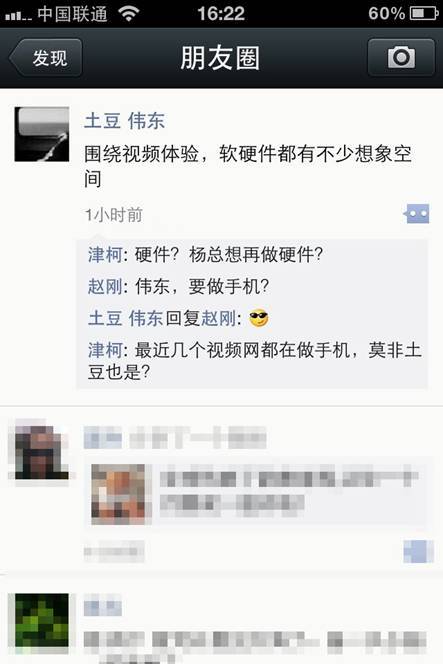
Task: Tap the 1小时前 timestamp
Action: [114, 215]
